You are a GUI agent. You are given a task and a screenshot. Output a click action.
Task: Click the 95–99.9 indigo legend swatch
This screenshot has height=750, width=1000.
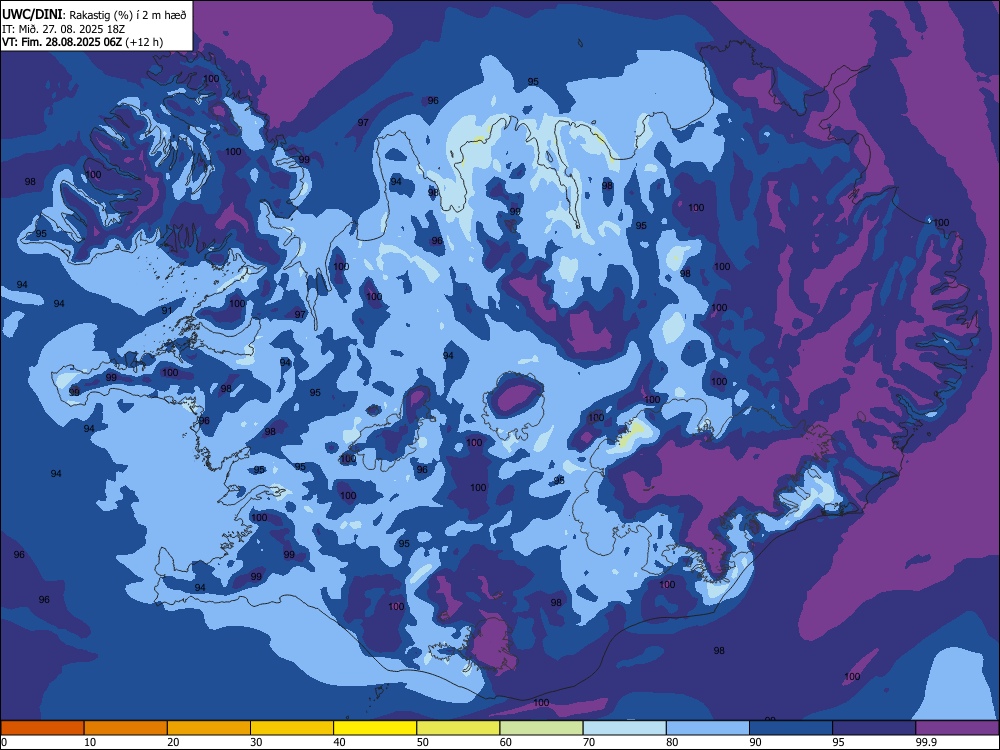click(x=874, y=728)
